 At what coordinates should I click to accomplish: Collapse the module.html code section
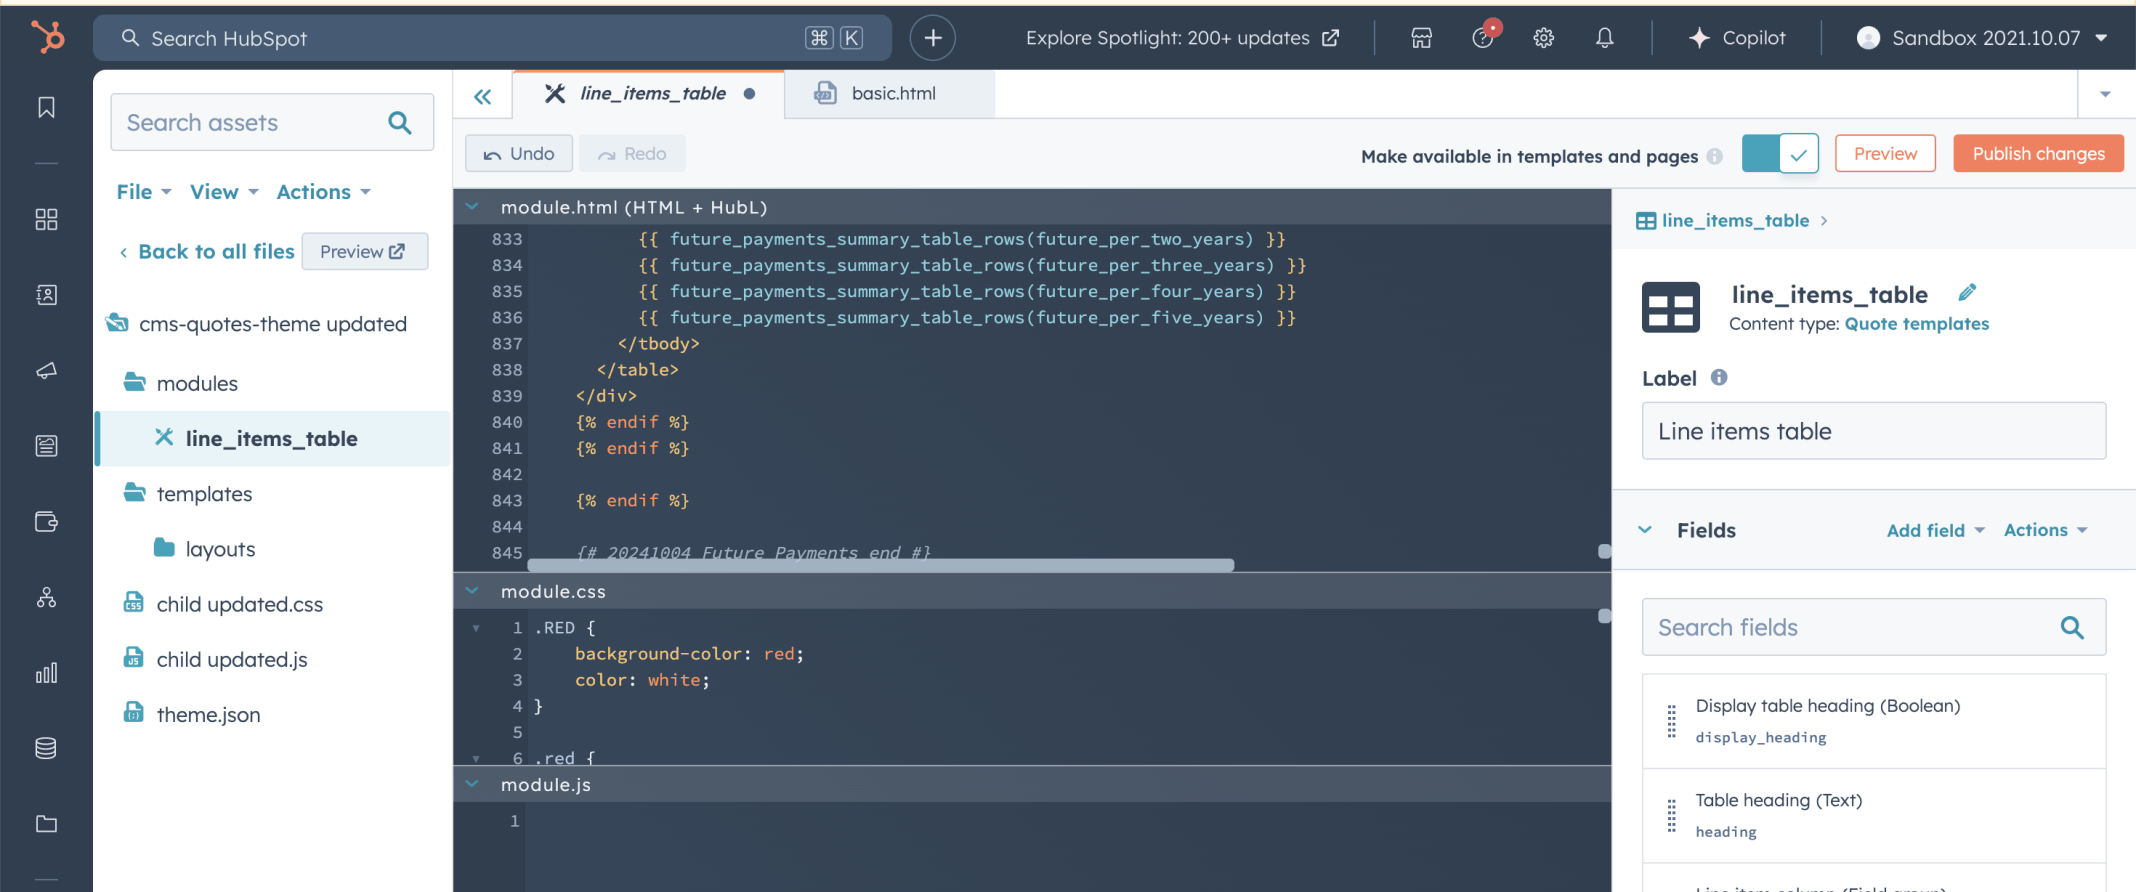pos(472,207)
